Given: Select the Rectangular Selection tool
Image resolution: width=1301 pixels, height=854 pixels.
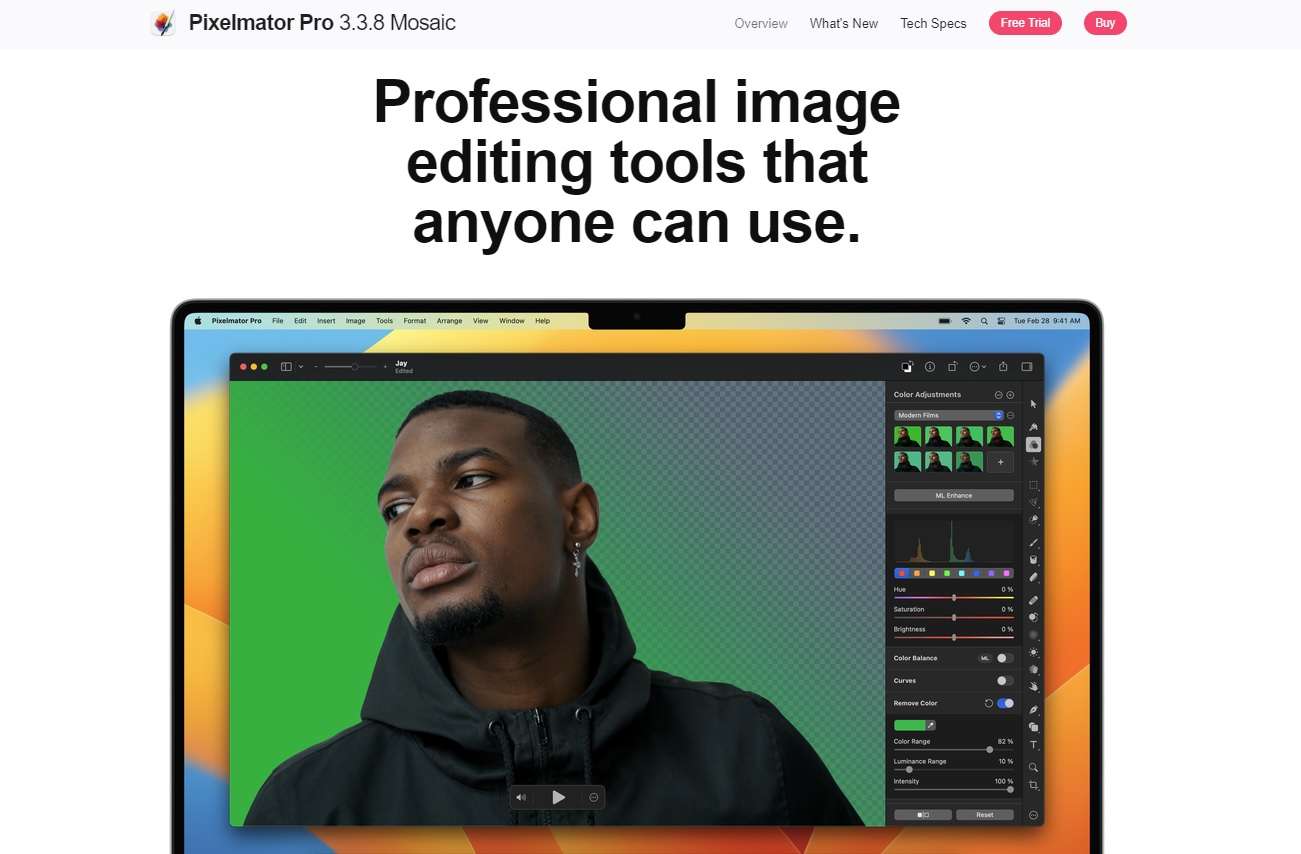Looking at the screenshot, I should (x=1033, y=485).
